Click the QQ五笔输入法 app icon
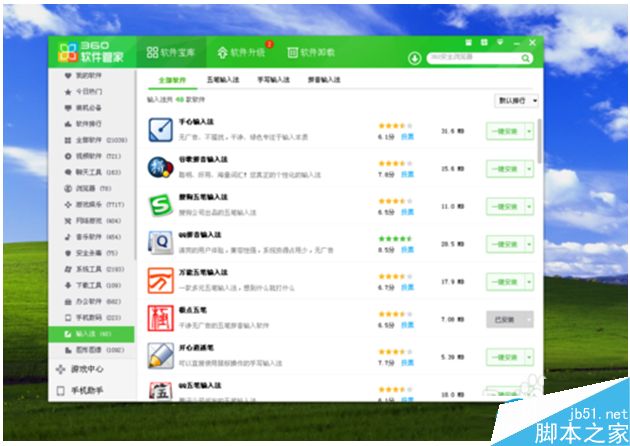The width and height of the screenshot is (630, 446). (160, 391)
